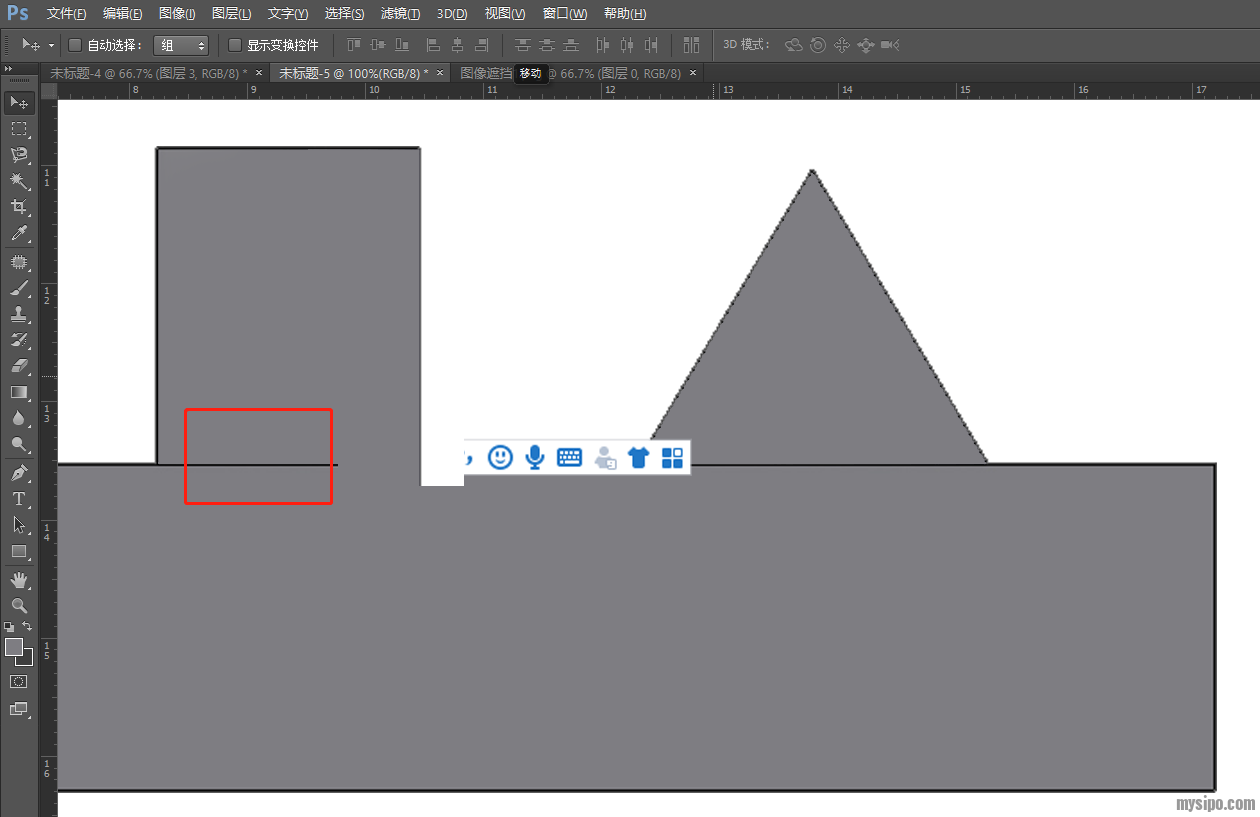
Task: Select the Eraser tool
Action: click(18, 366)
